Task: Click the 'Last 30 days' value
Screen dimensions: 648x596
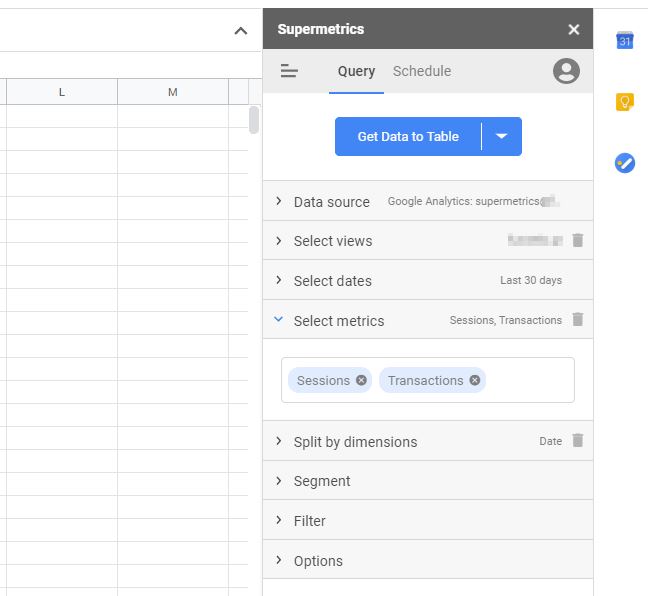Action: pos(531,280)
